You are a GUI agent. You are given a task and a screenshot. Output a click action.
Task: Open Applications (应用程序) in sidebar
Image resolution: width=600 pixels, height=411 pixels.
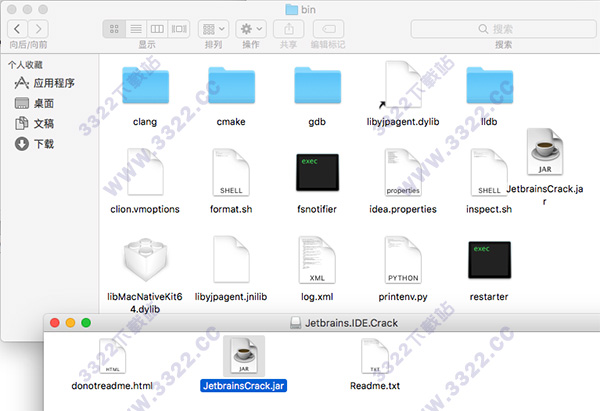(44, 83)
